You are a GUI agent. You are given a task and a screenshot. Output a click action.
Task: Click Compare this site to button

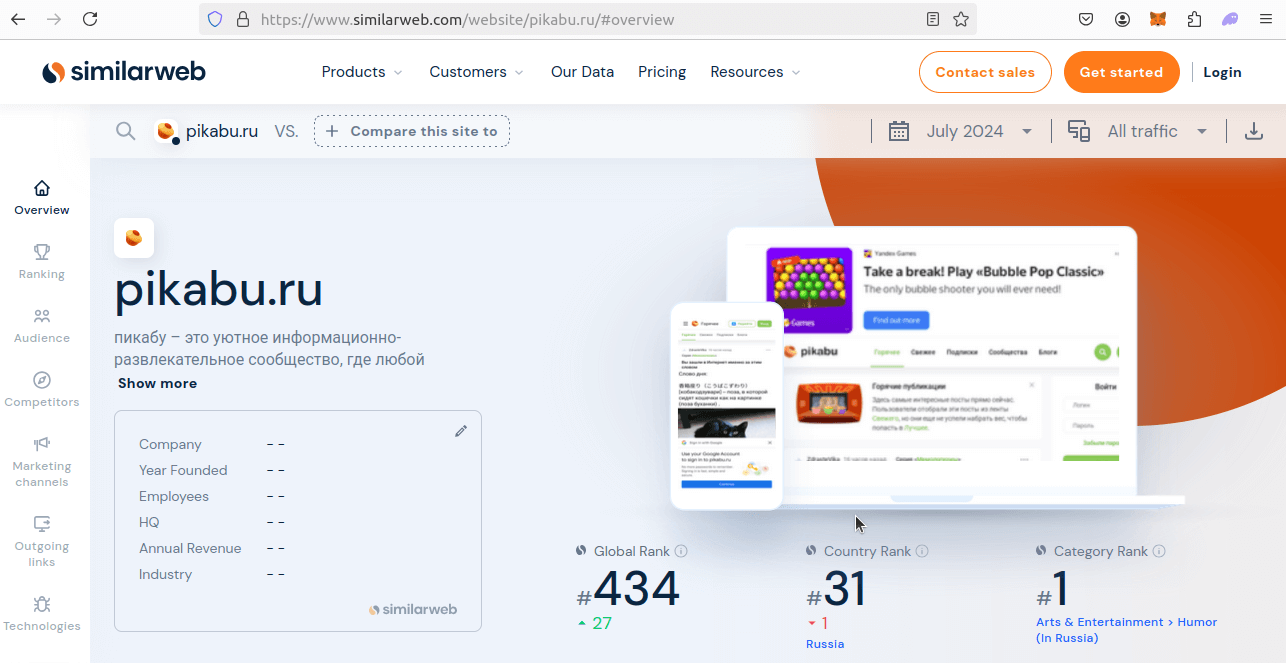[x=412, y=131]
